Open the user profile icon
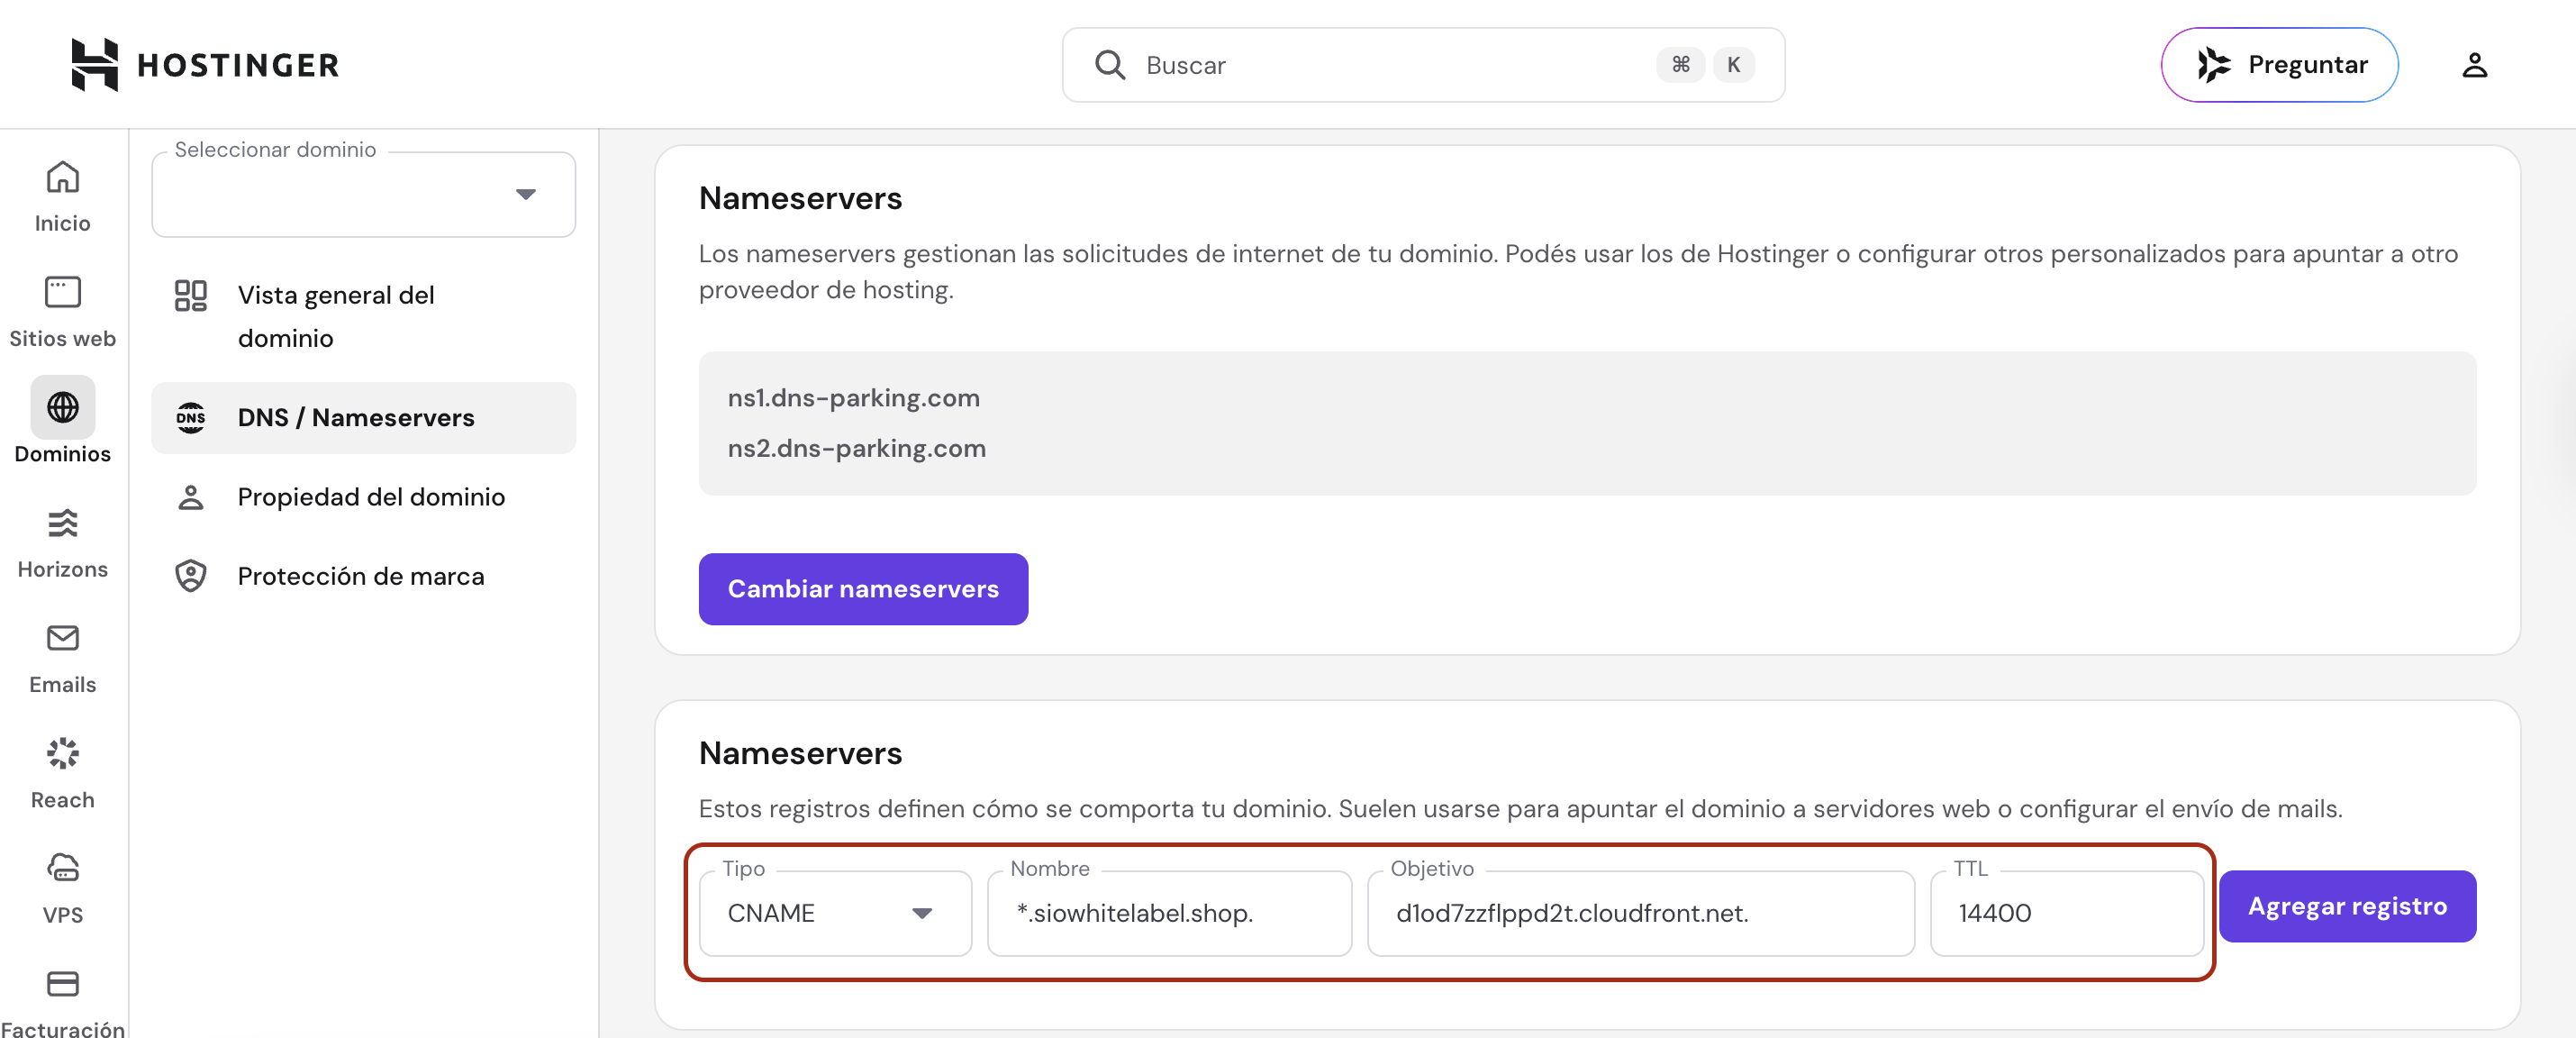 click(x=2473, y=65)
